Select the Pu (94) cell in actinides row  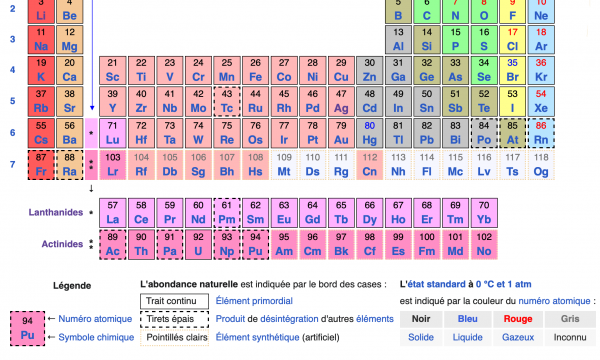256,244
